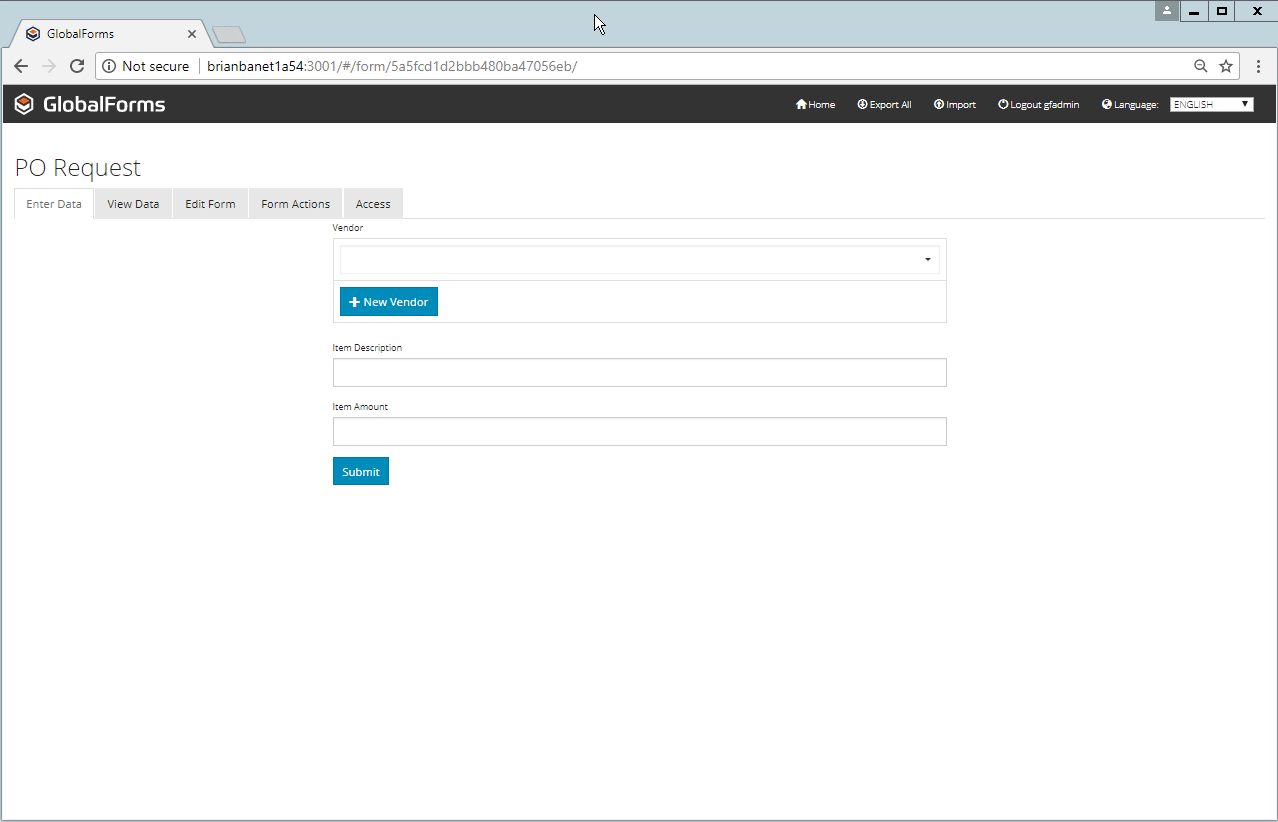Click Export All in the header
This screenshot has width=1278, height=822.
pyautogui.click(x=884, y=105)
